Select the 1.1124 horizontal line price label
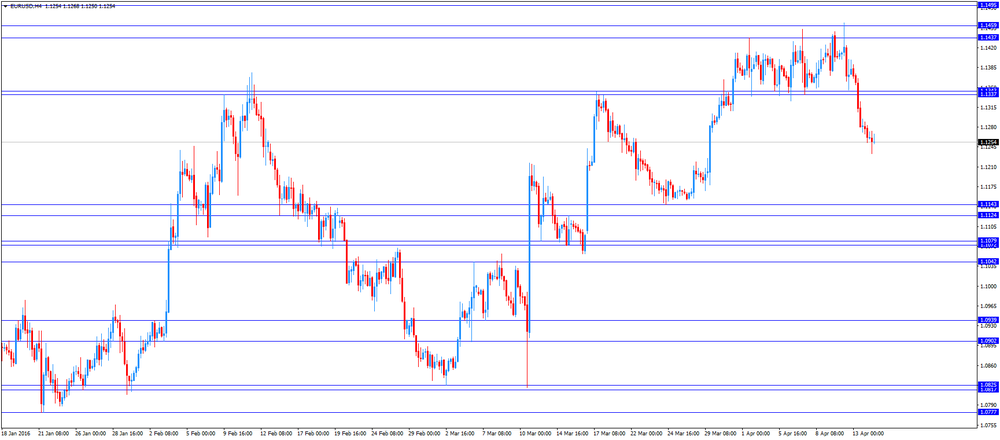 tap(987, 215)
